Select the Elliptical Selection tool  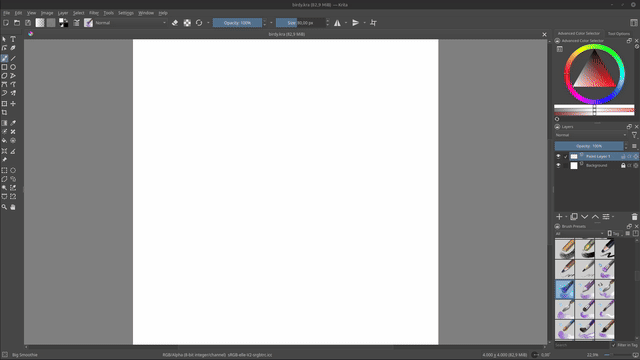[x=13, y=170]
